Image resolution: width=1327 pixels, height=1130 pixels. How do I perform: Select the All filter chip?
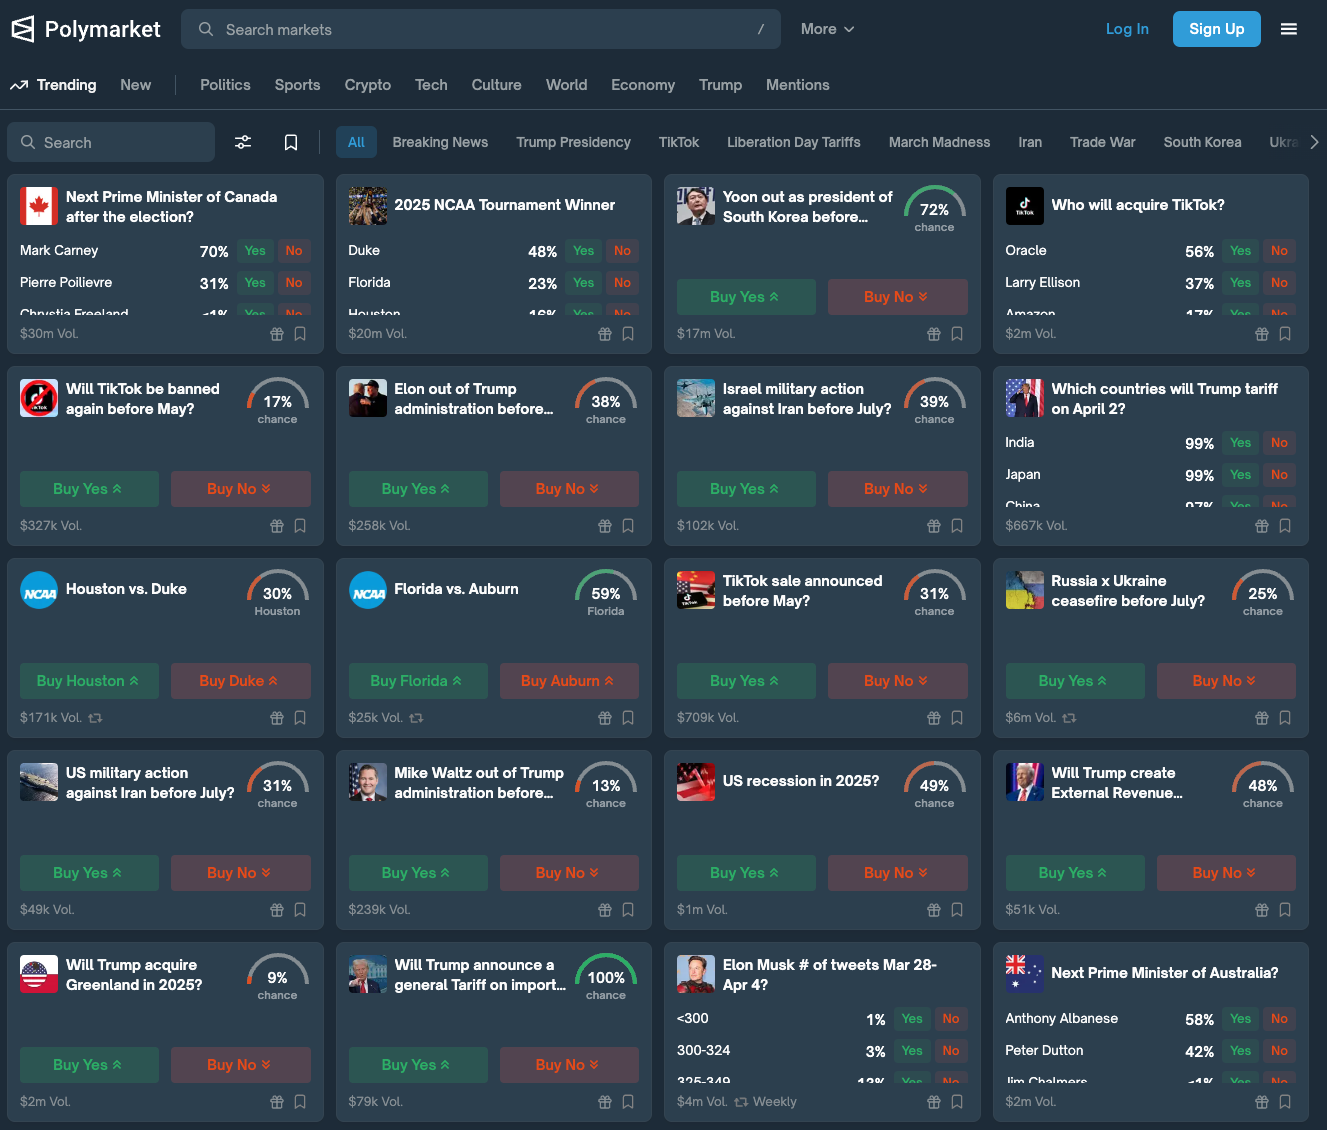click(x=356, y=142)
